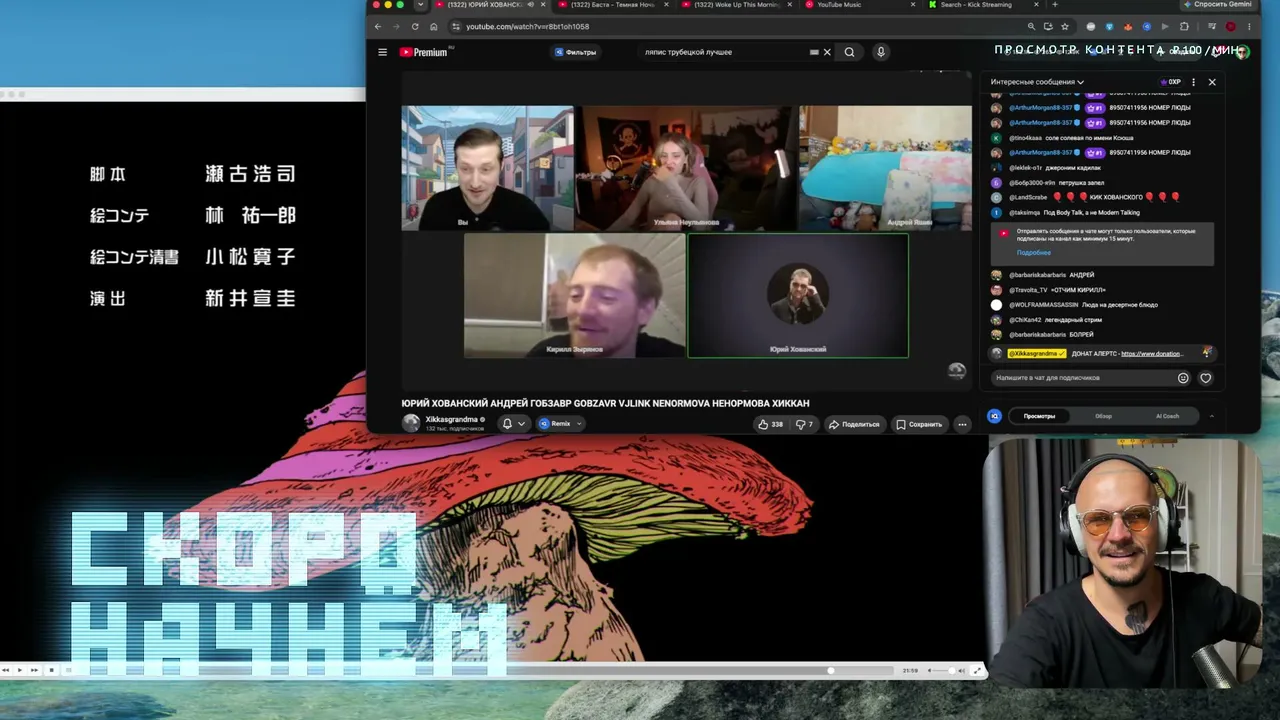Click the Юрий Хованский video tile
Image resolution: width=1280 pixels, height=720 pixels.
(798, 295)
